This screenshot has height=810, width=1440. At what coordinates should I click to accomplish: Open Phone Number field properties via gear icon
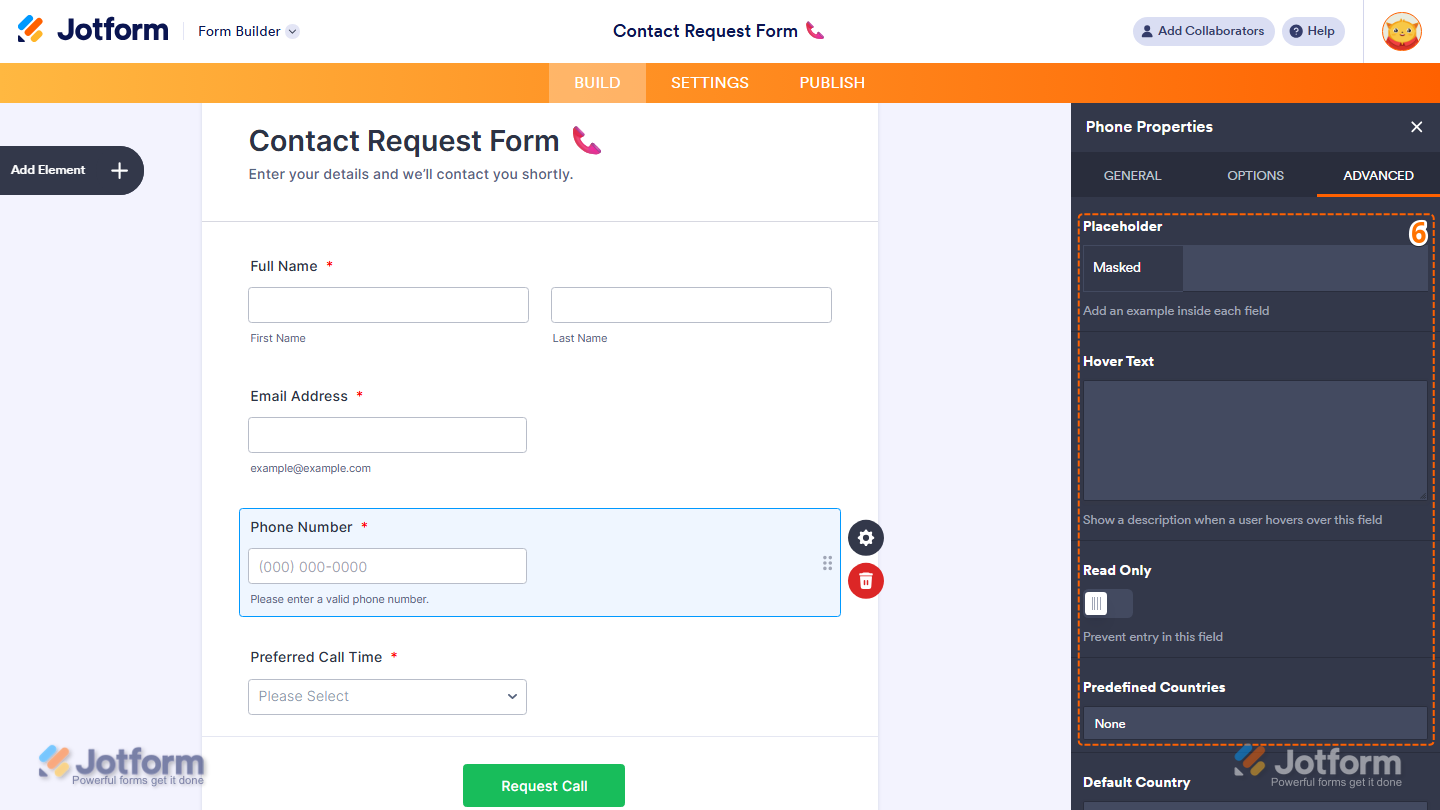click(865, 538)
